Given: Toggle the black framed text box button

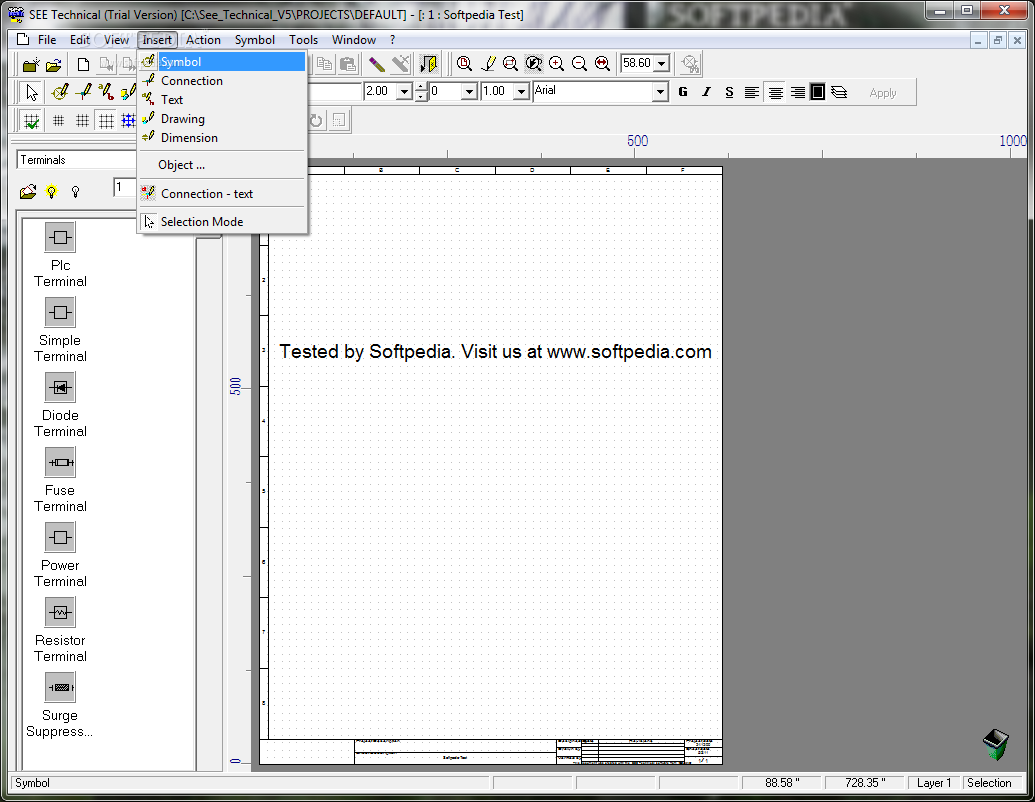Looking at the screenshot, I should tap(817, 92).
